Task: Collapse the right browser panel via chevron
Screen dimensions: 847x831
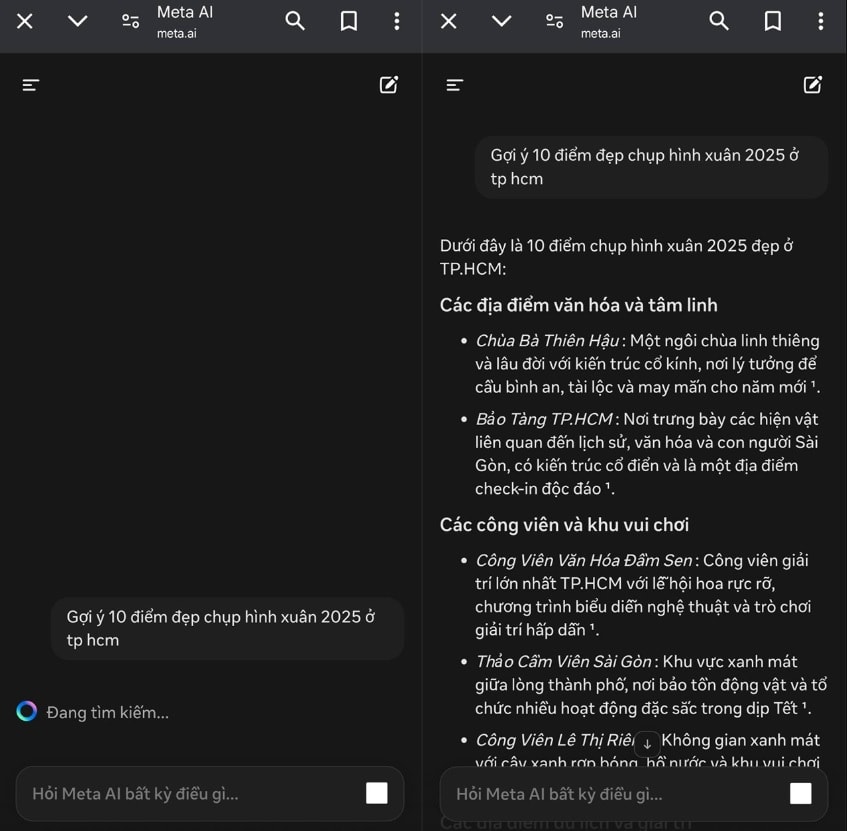Action: 501,21
